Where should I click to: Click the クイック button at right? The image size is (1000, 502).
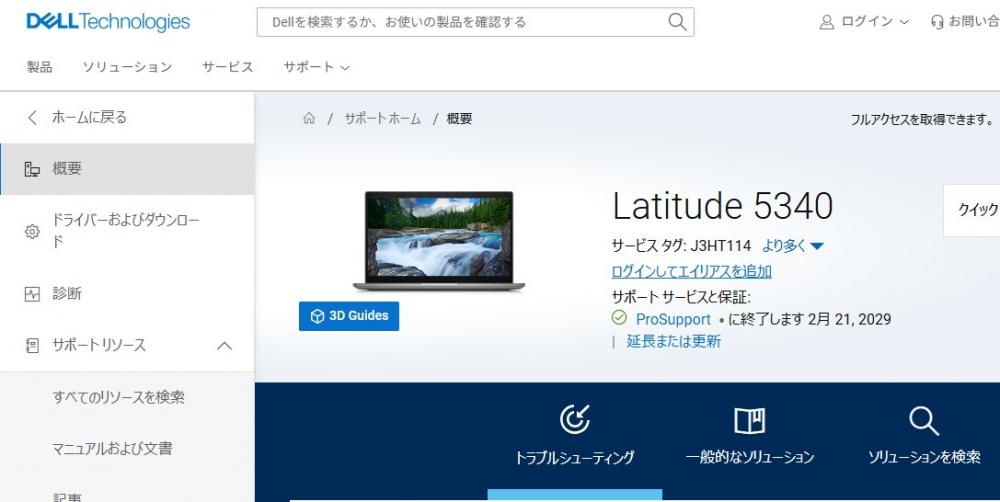[x=972, y=210]
